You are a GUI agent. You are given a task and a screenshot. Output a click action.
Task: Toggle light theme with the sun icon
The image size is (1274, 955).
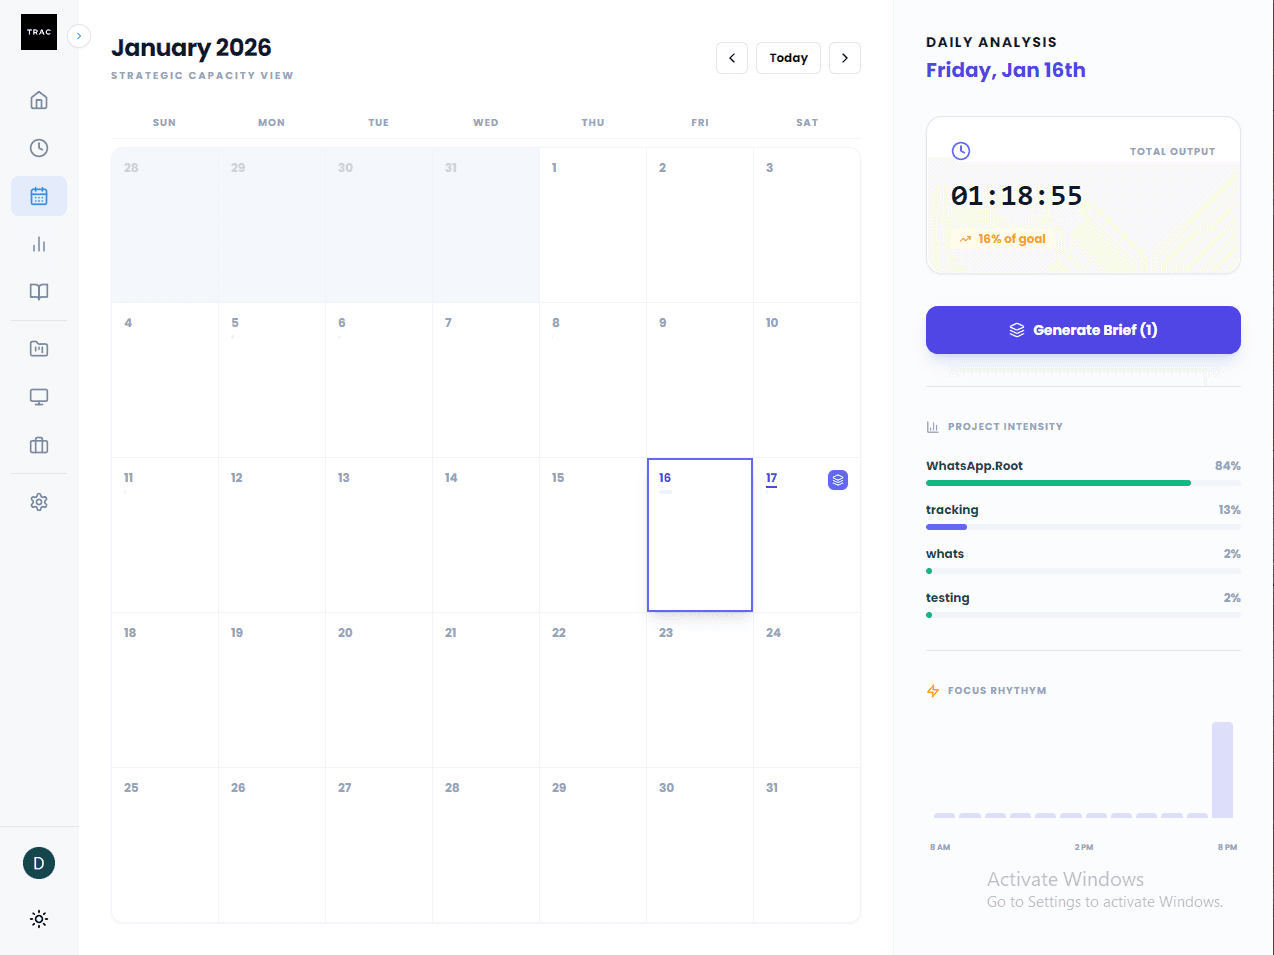coord(38,919)
